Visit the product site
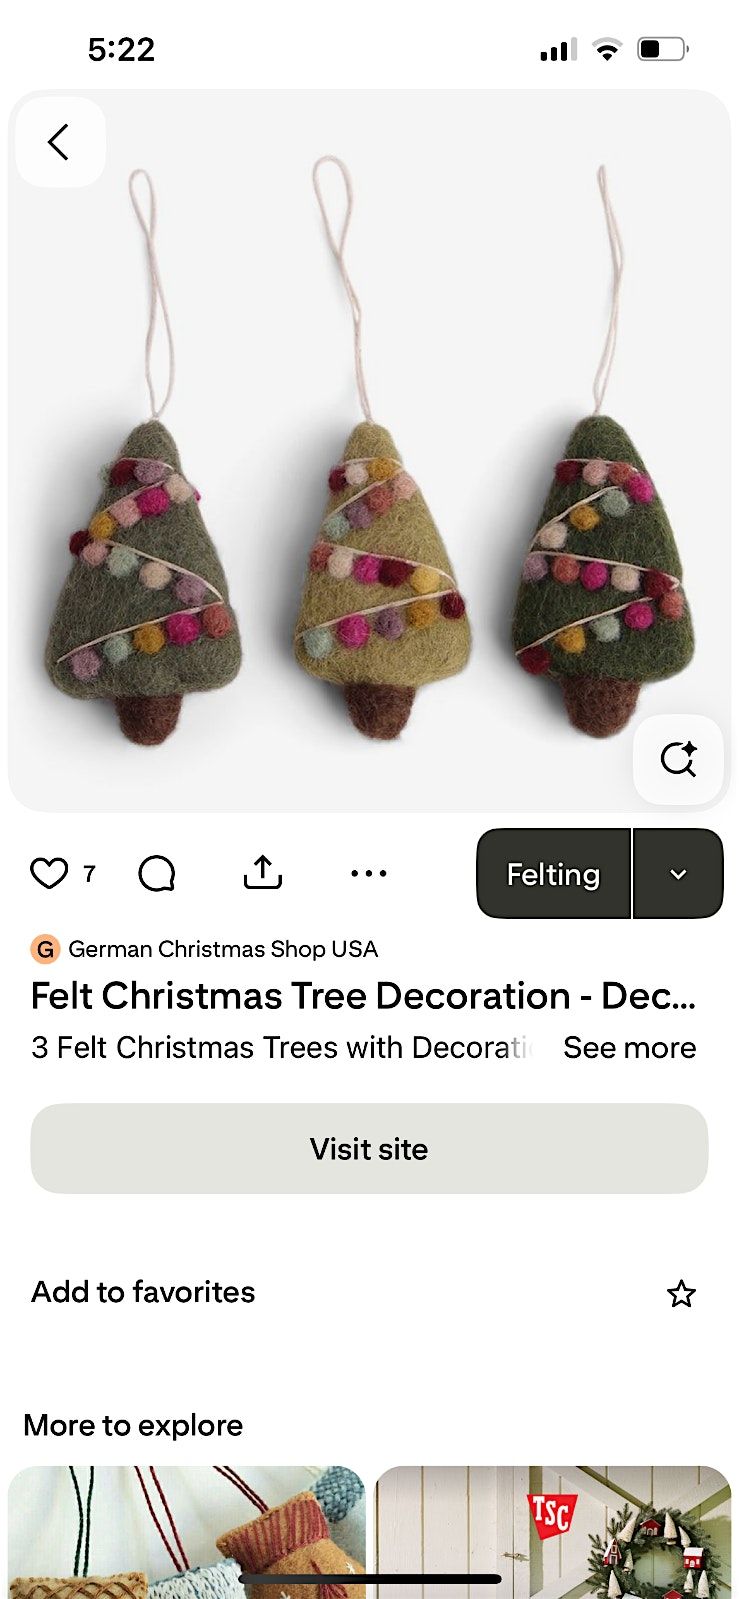 point(369,1148)
